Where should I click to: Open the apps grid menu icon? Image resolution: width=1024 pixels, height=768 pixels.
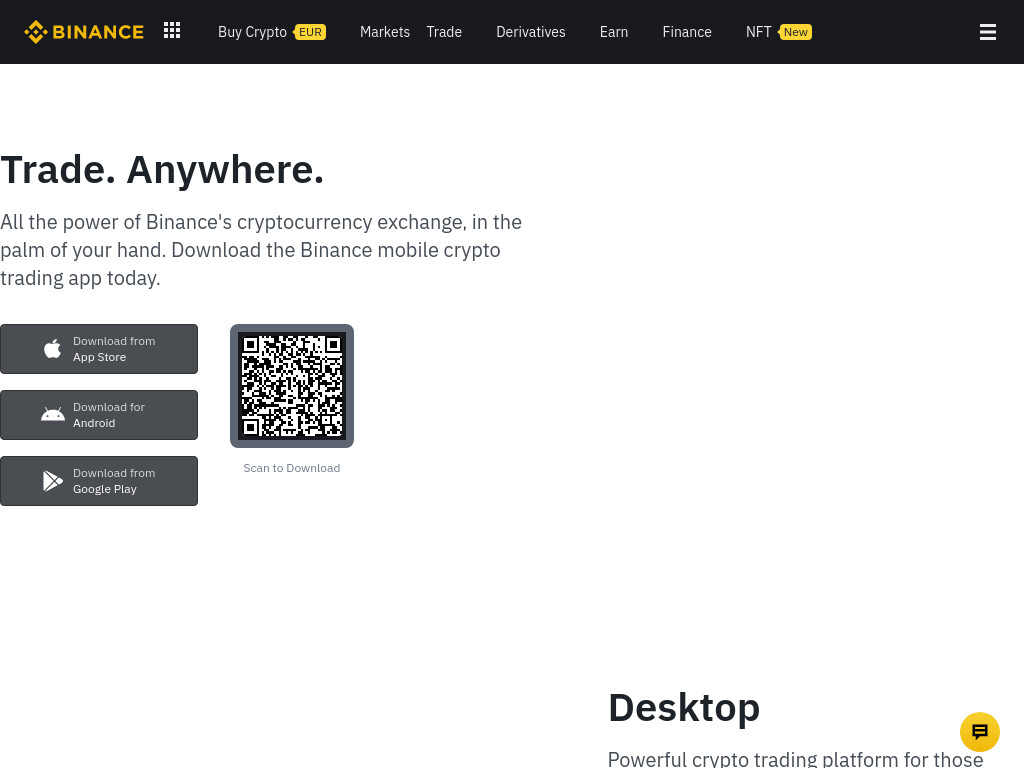pyautogui.click(x=172, y=31)
